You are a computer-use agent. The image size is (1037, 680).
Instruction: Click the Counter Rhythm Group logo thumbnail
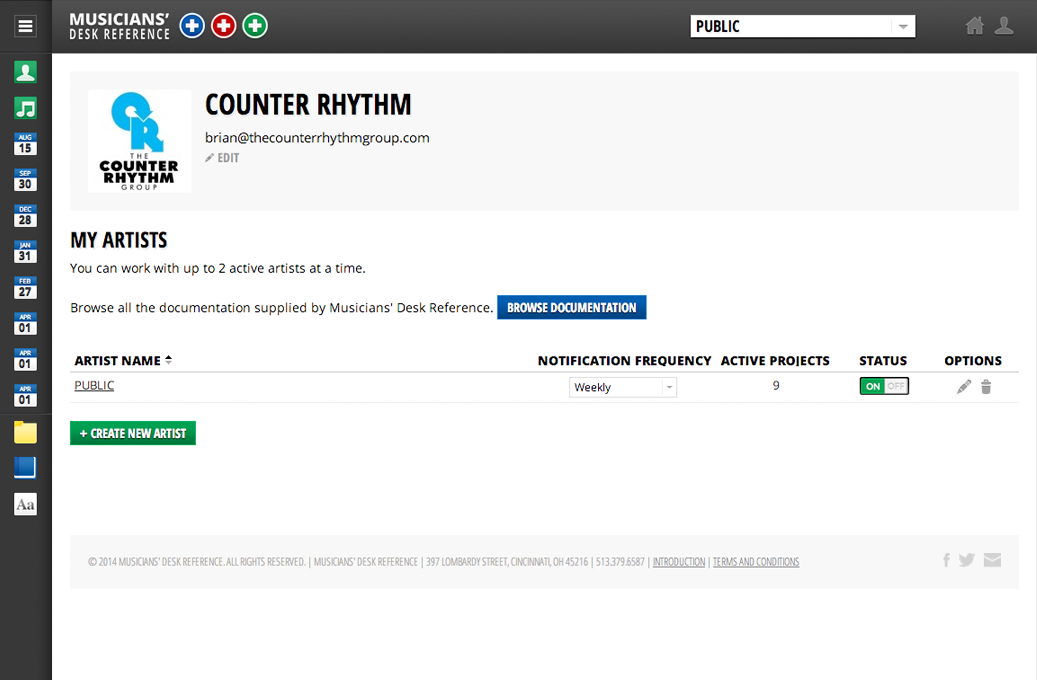pyautogui.click(x=139, y=141)
